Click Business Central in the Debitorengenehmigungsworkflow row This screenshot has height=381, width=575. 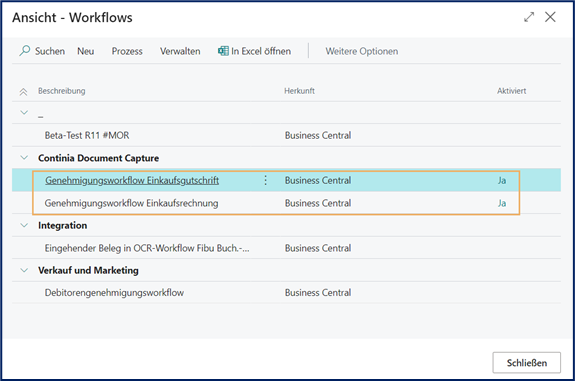pos(318,293)
